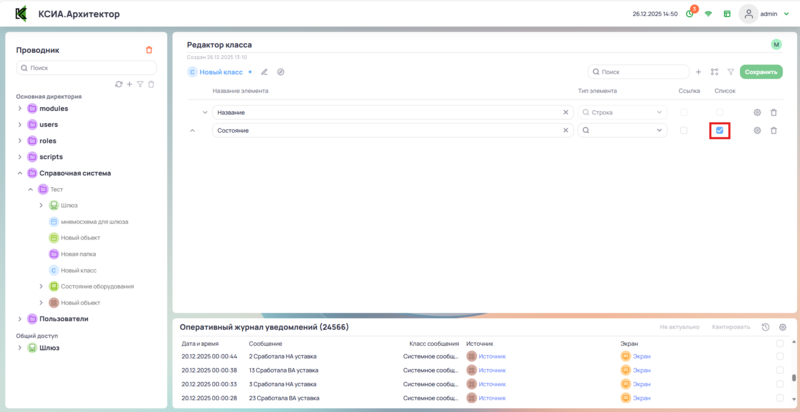Click the pencil icon next to Новый класс
The height and width of the screenshot is (412, 800).
[x=265, y=72]
